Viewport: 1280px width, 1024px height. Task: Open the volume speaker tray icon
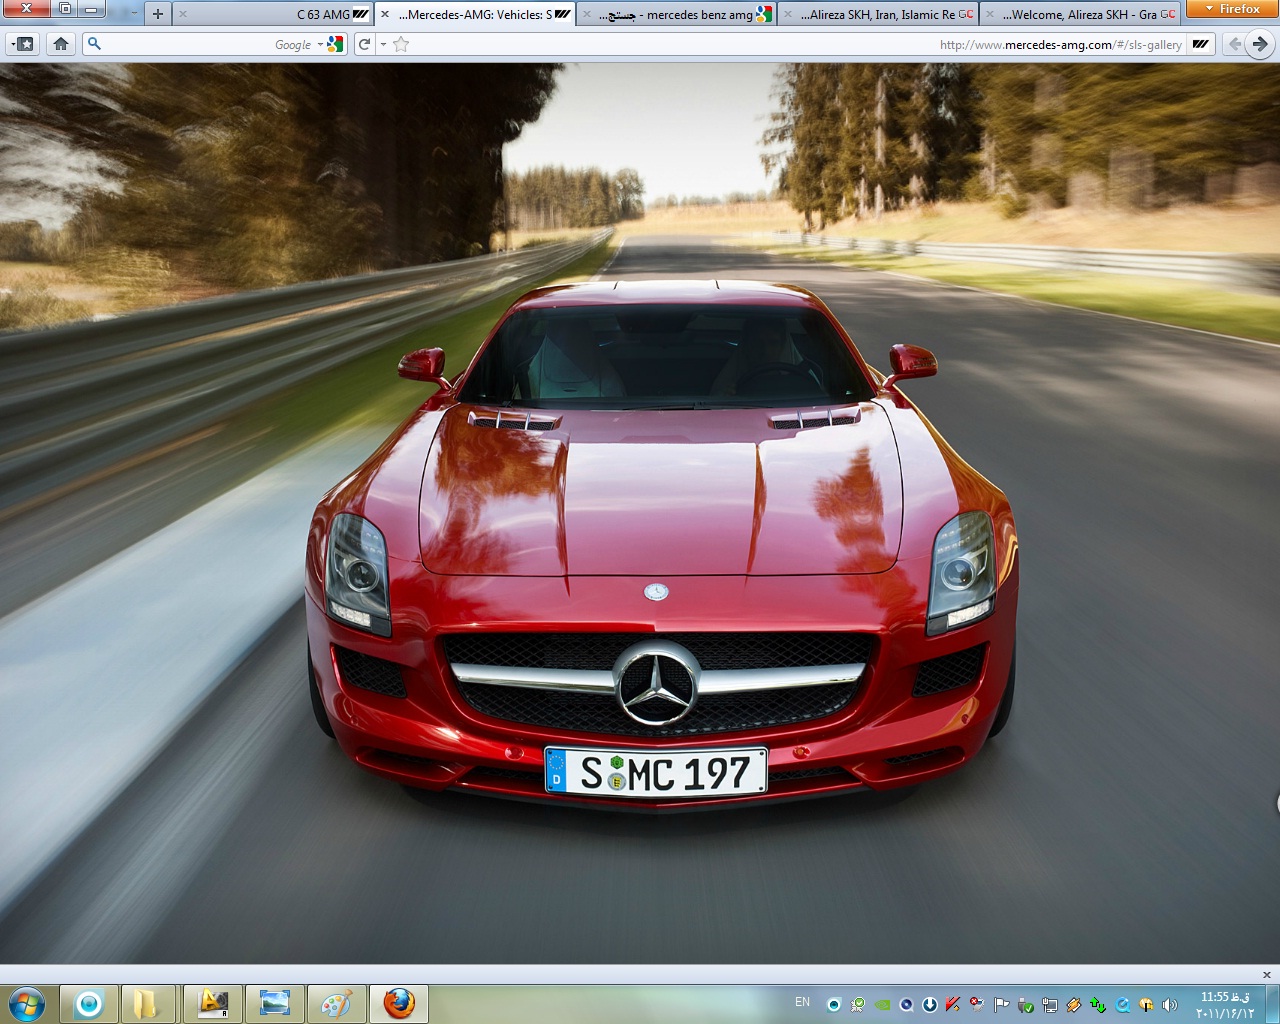(1169, 1004)
